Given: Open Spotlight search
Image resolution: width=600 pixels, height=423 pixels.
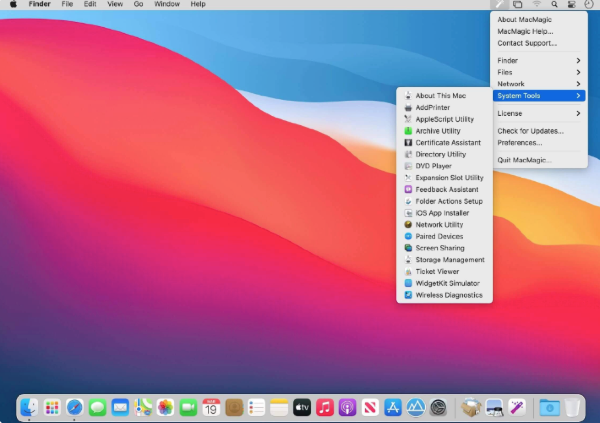Looking at the screenshot, I should click(554, 4).
